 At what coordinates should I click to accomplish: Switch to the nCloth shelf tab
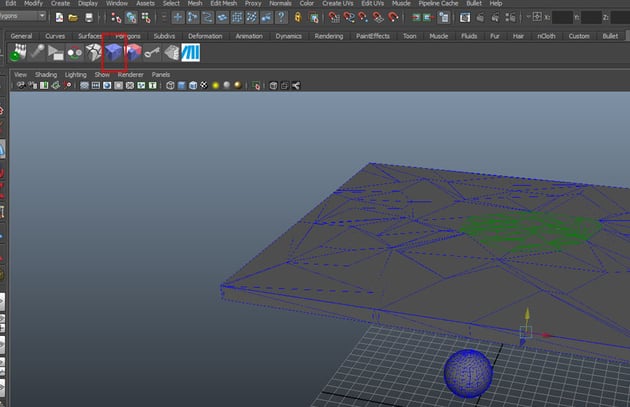click(x=546, y=36)
